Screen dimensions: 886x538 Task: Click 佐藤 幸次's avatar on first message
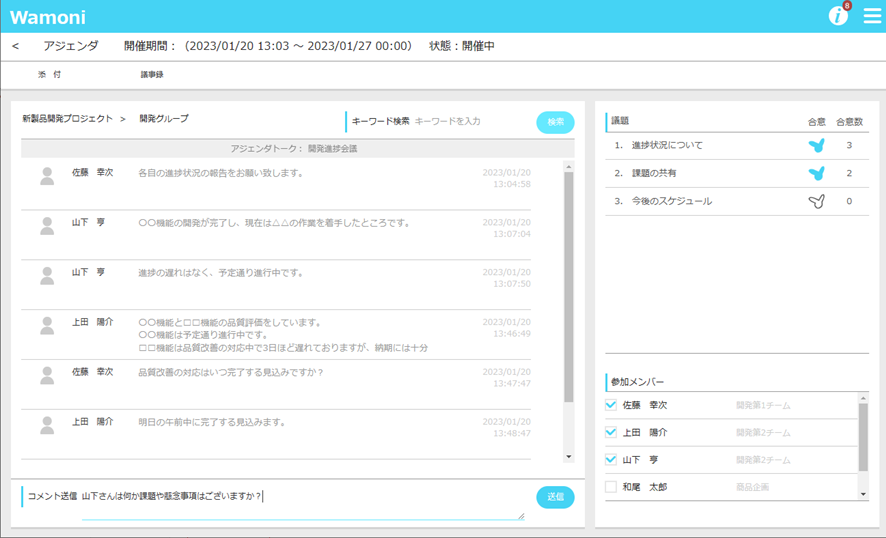click(x=47, y=176)
